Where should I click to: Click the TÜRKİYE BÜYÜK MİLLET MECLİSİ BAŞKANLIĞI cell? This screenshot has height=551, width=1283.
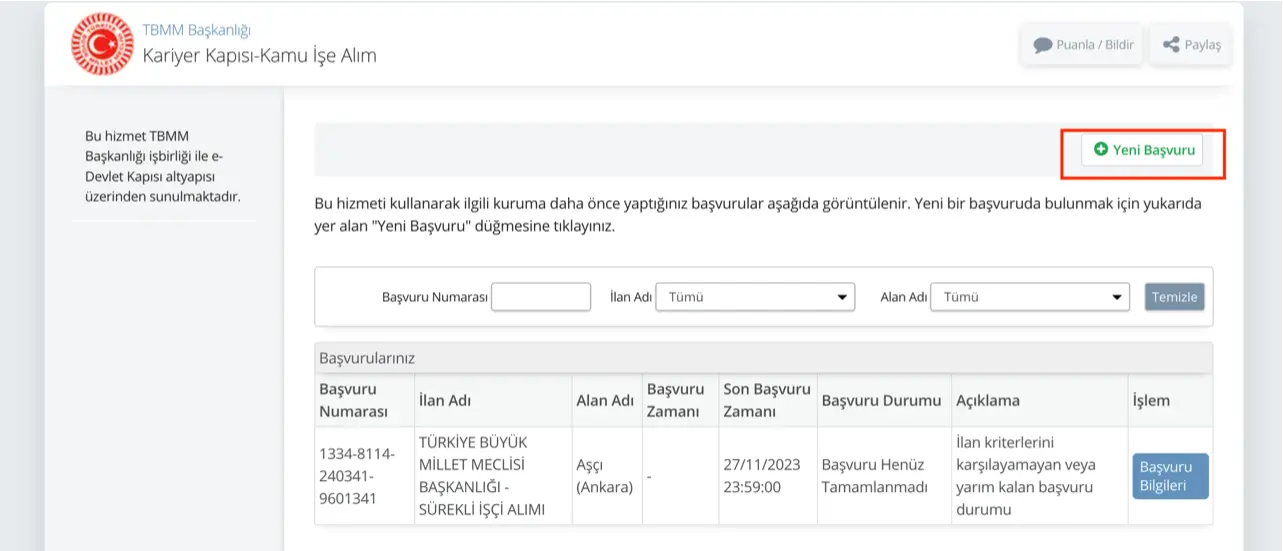tap(493, 476)
